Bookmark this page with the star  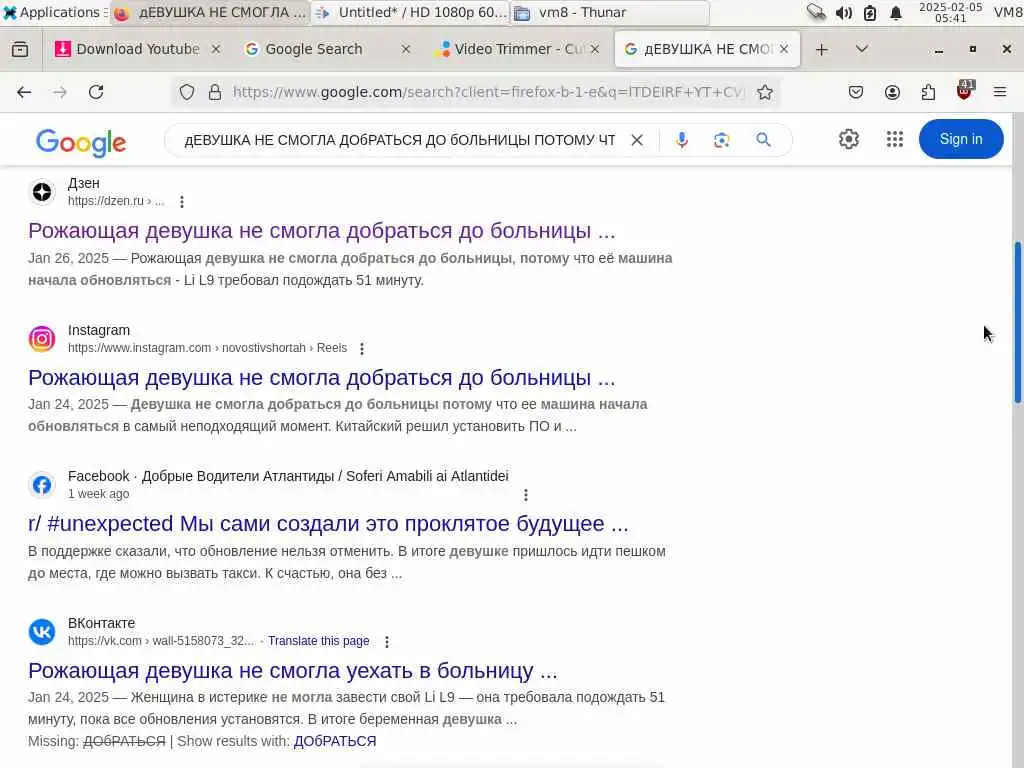pos(765,92)
